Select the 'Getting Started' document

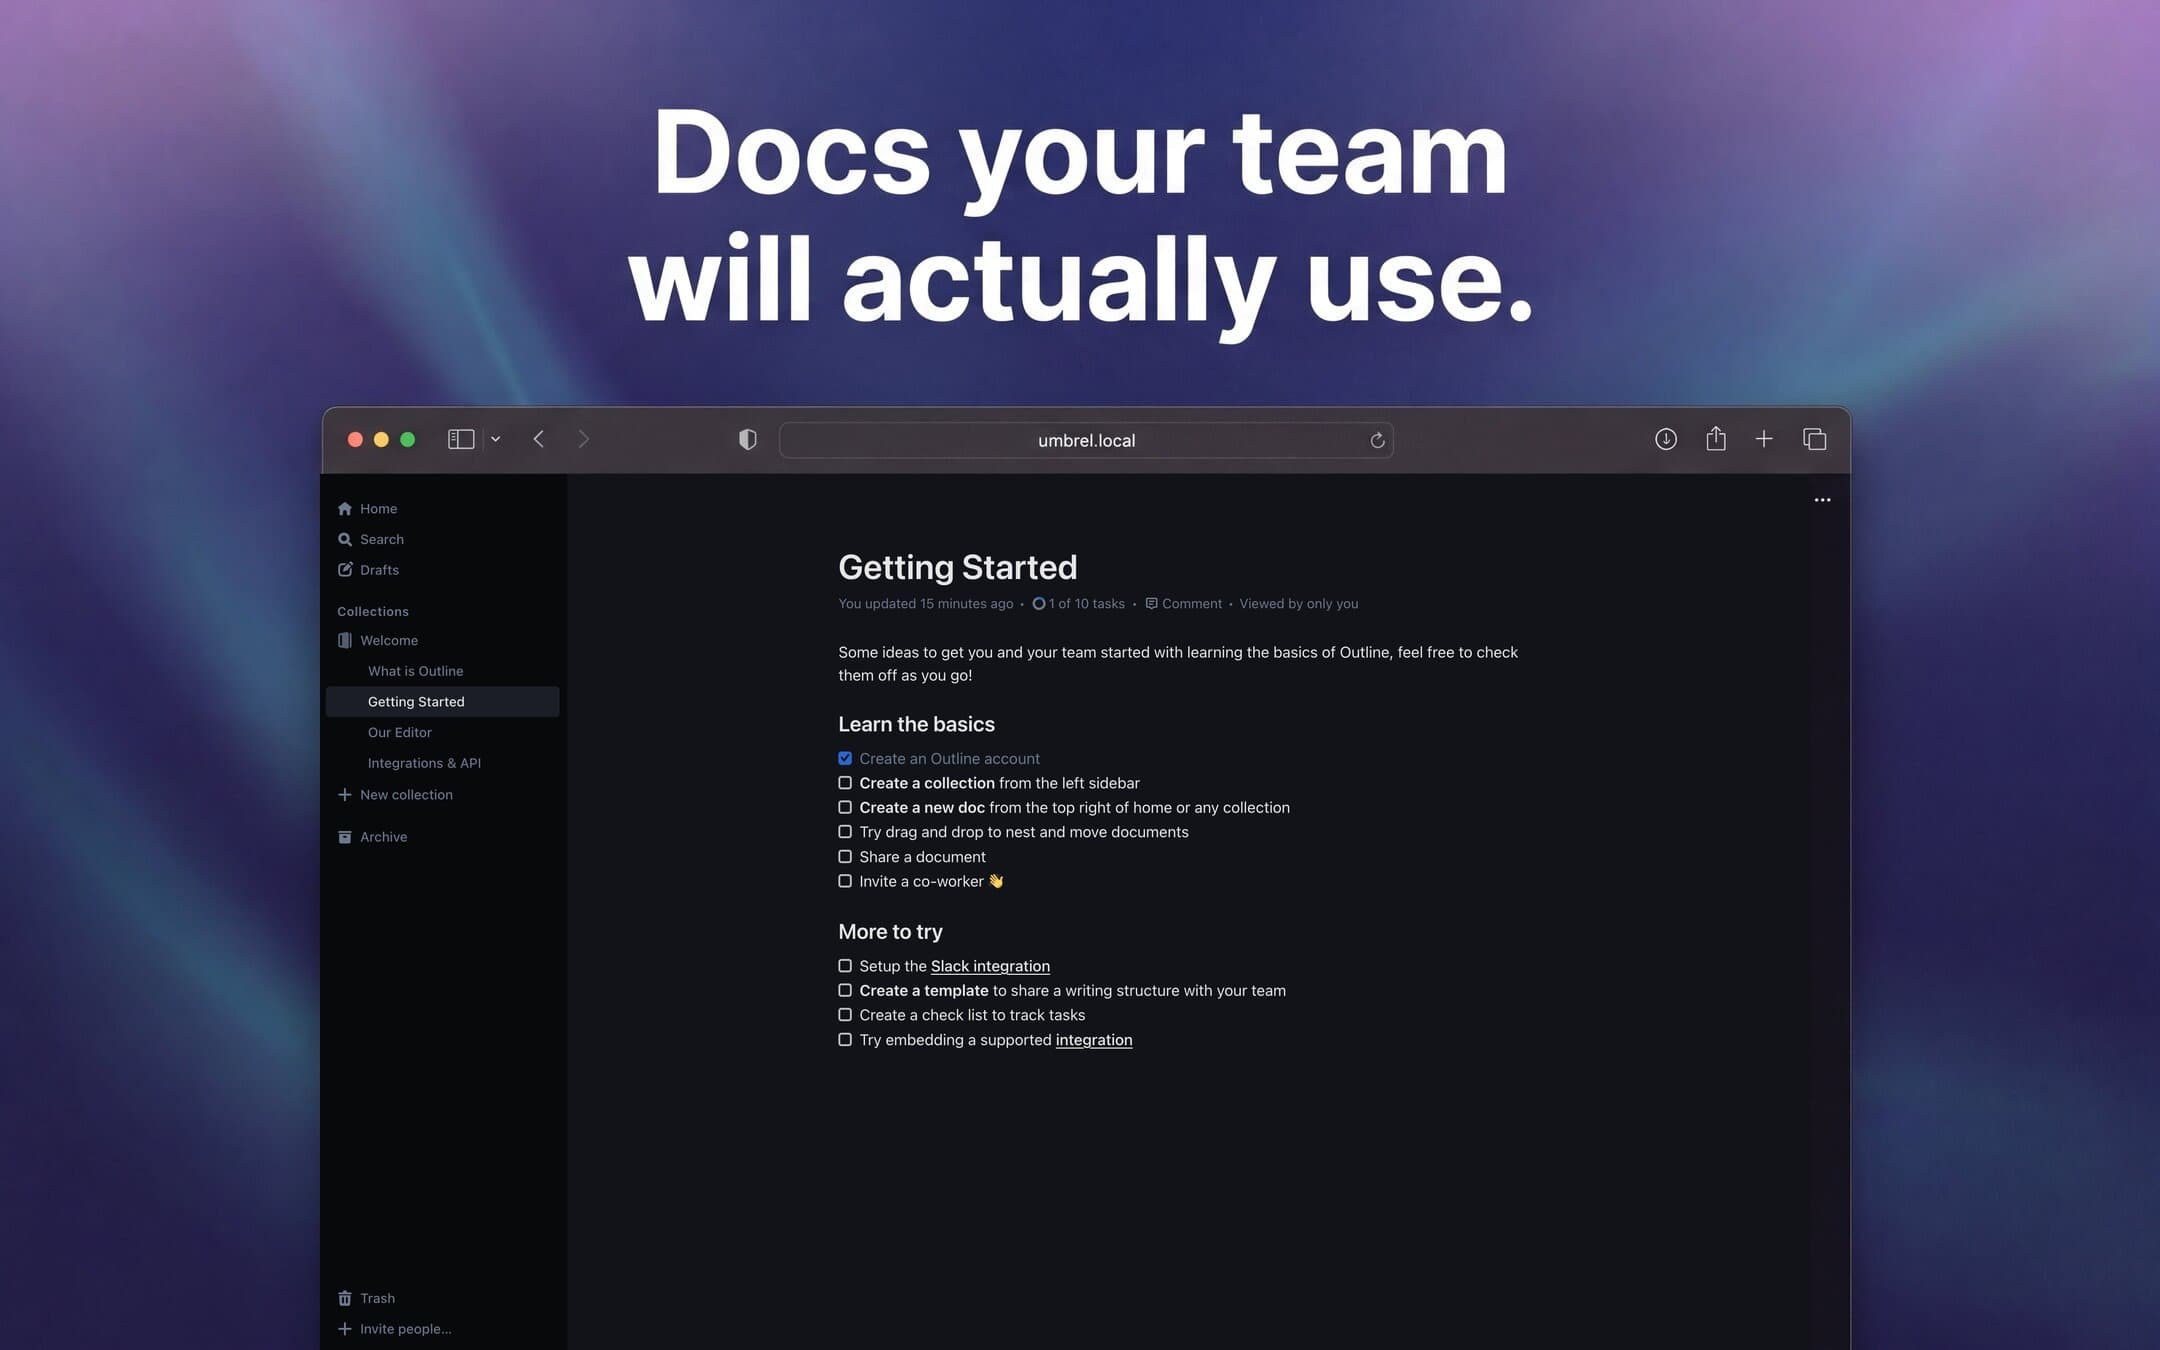coord(416,701)
